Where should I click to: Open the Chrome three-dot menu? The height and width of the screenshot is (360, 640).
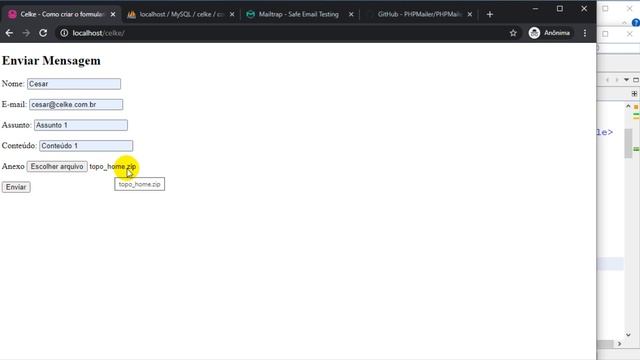click(585, 33)
